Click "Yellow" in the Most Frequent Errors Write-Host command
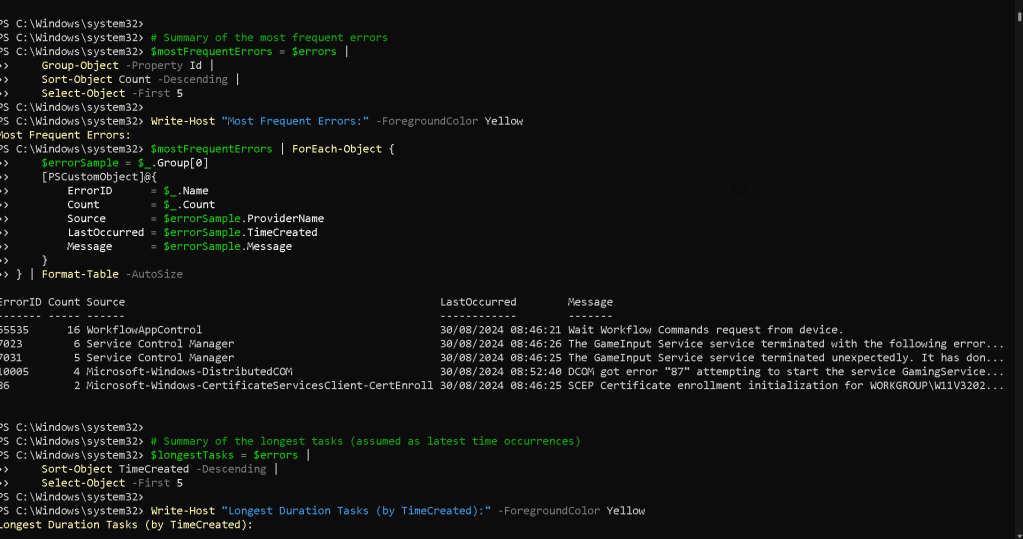1023x539 pixels. [504, 121]
